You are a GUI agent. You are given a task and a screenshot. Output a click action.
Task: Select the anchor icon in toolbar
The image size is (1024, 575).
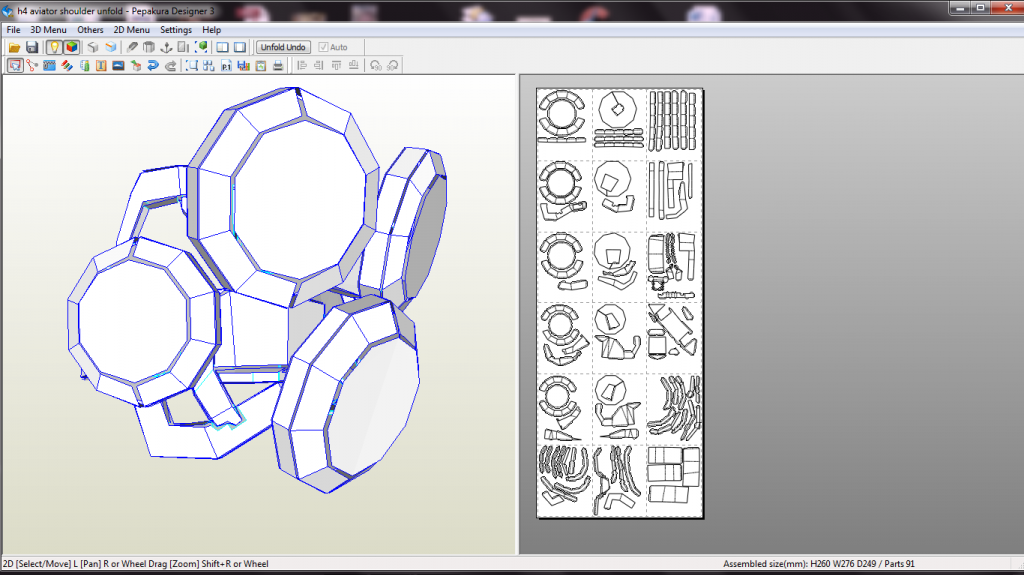click(166, 47)
